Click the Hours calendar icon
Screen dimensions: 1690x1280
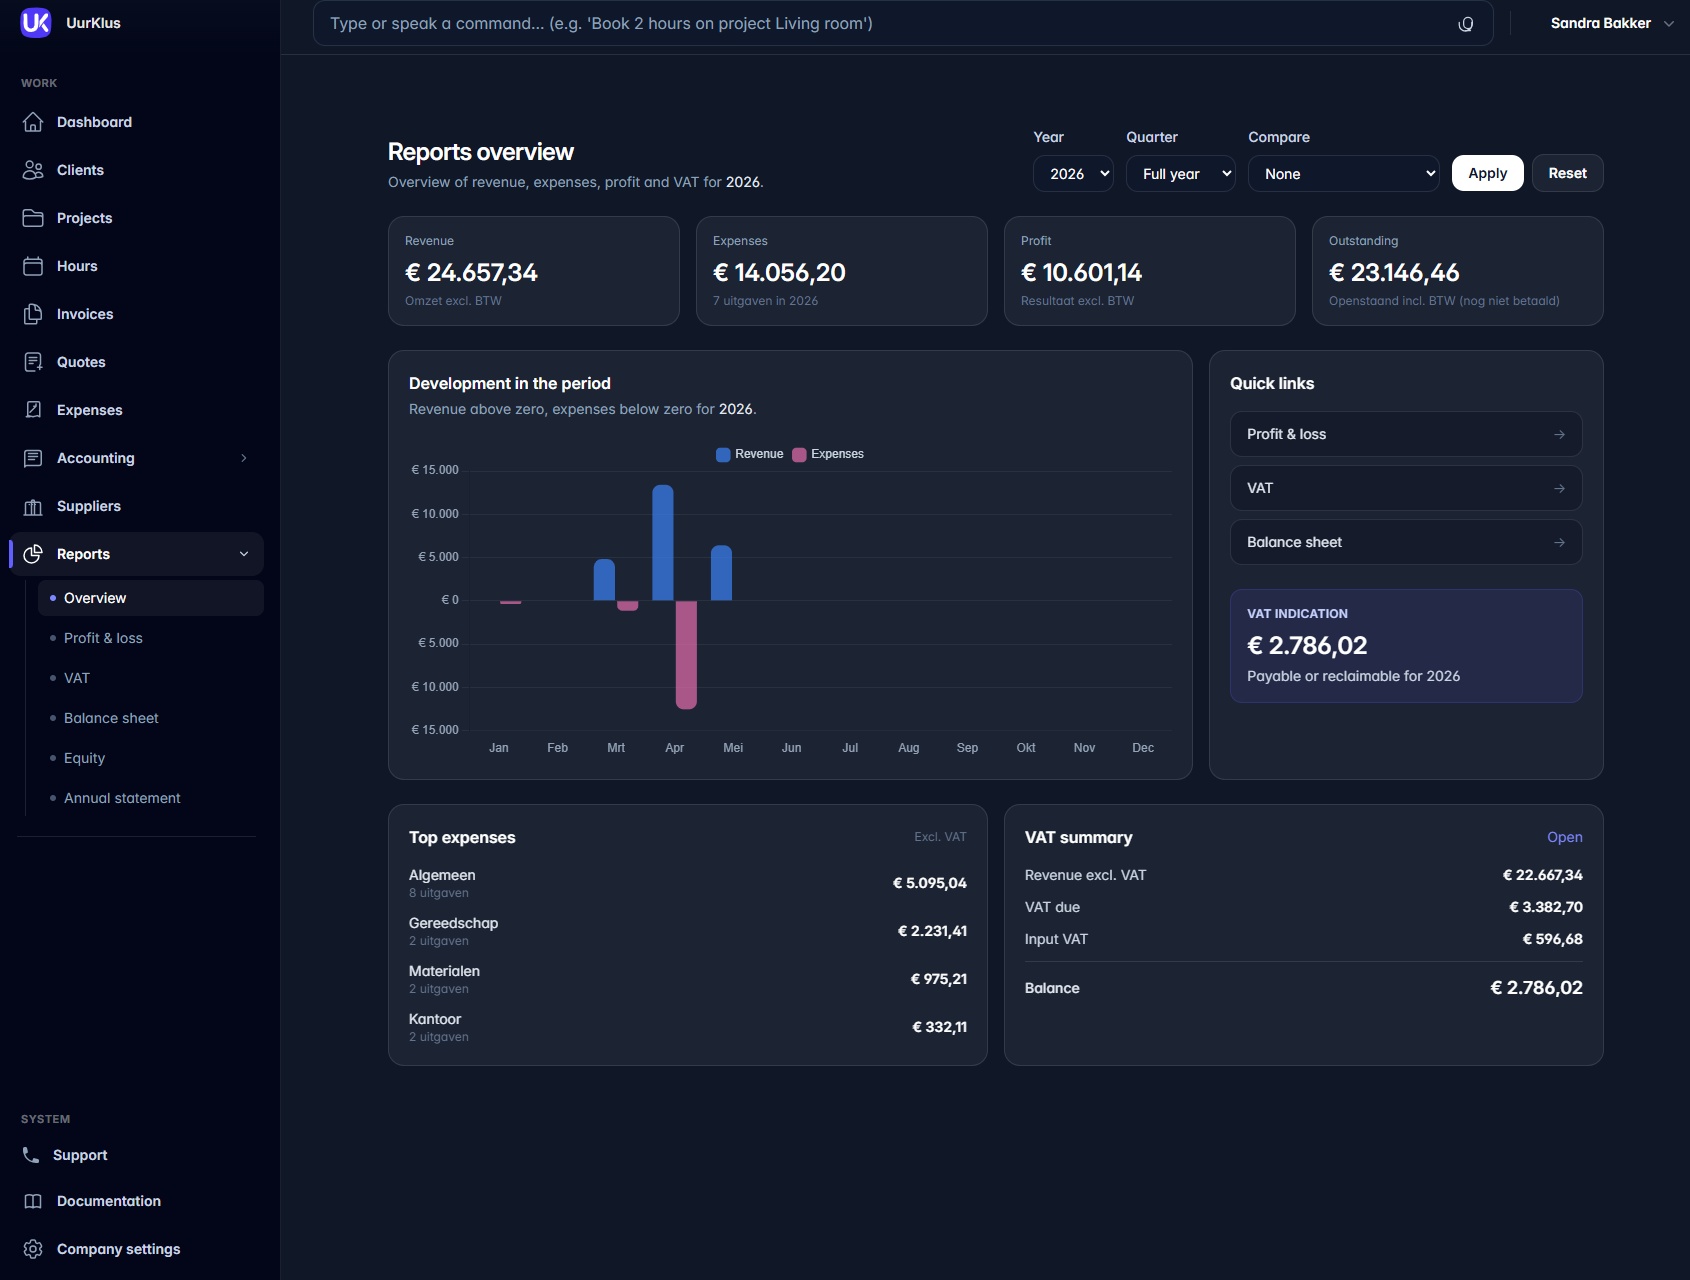tap(33, 266)
